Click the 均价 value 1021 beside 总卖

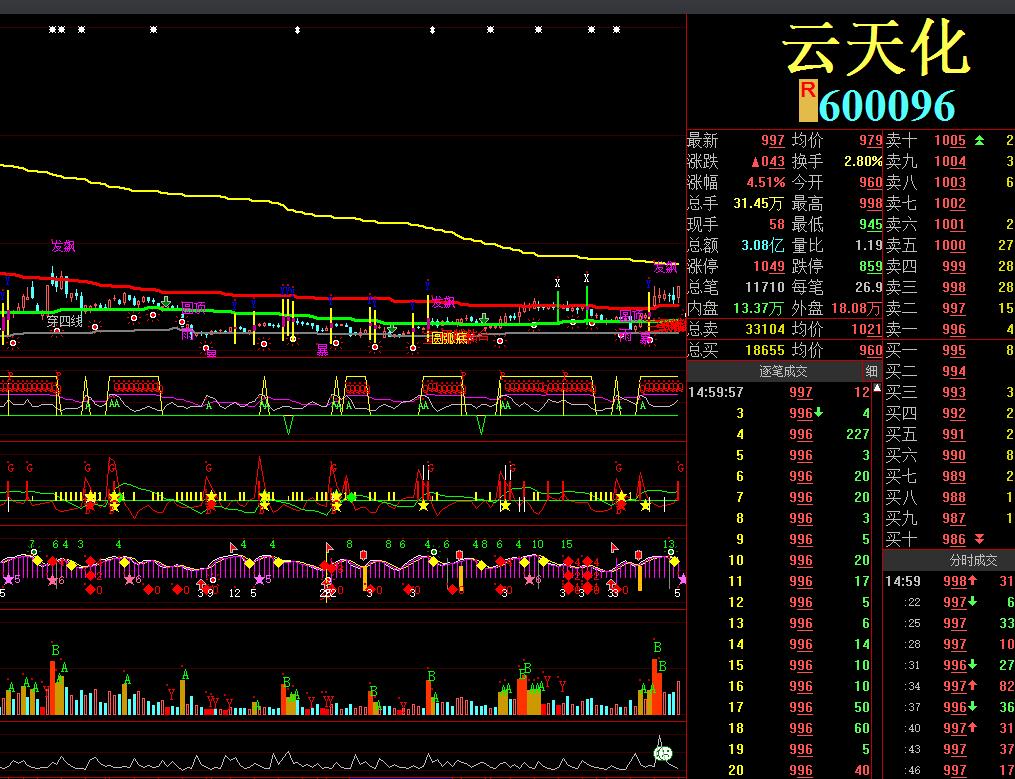[x=866, y=329]
